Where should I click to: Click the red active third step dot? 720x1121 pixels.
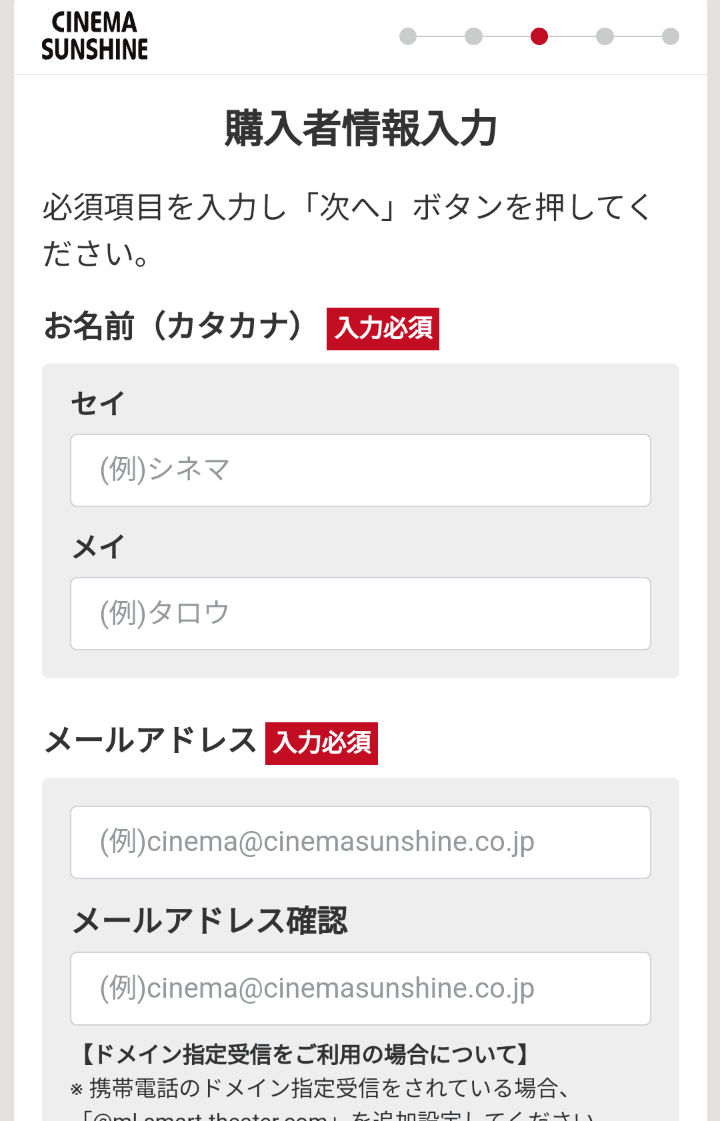[x=539, y=36]
